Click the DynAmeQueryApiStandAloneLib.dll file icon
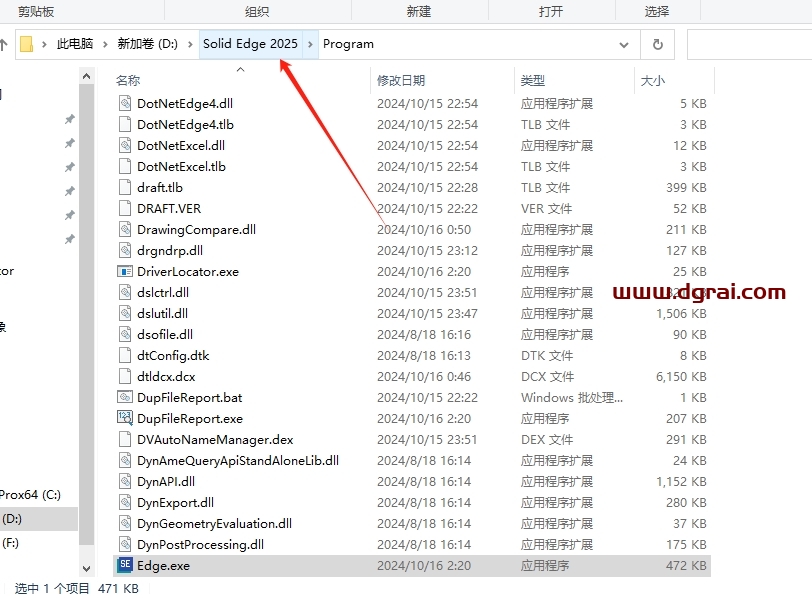The height and width of the screenshot is (598, 812). point(125,460)
